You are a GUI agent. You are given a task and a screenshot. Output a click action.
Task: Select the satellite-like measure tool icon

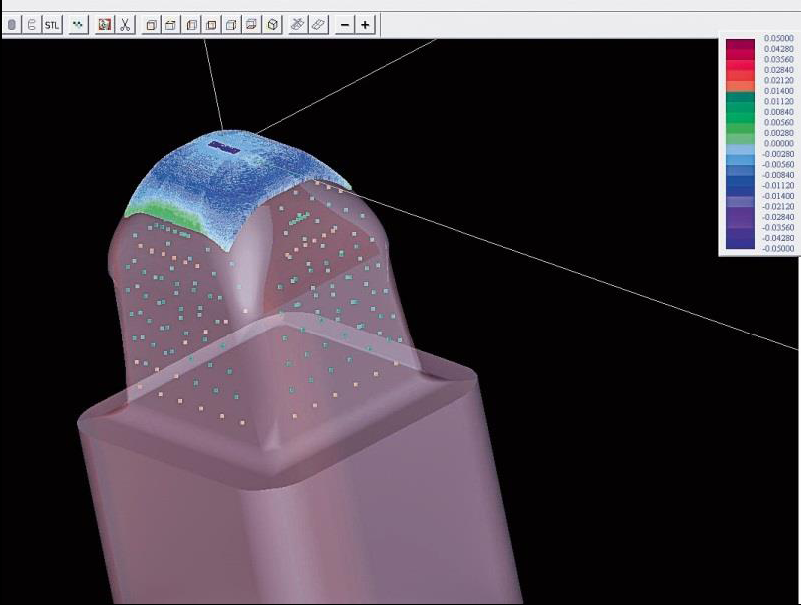coord(297,25)
